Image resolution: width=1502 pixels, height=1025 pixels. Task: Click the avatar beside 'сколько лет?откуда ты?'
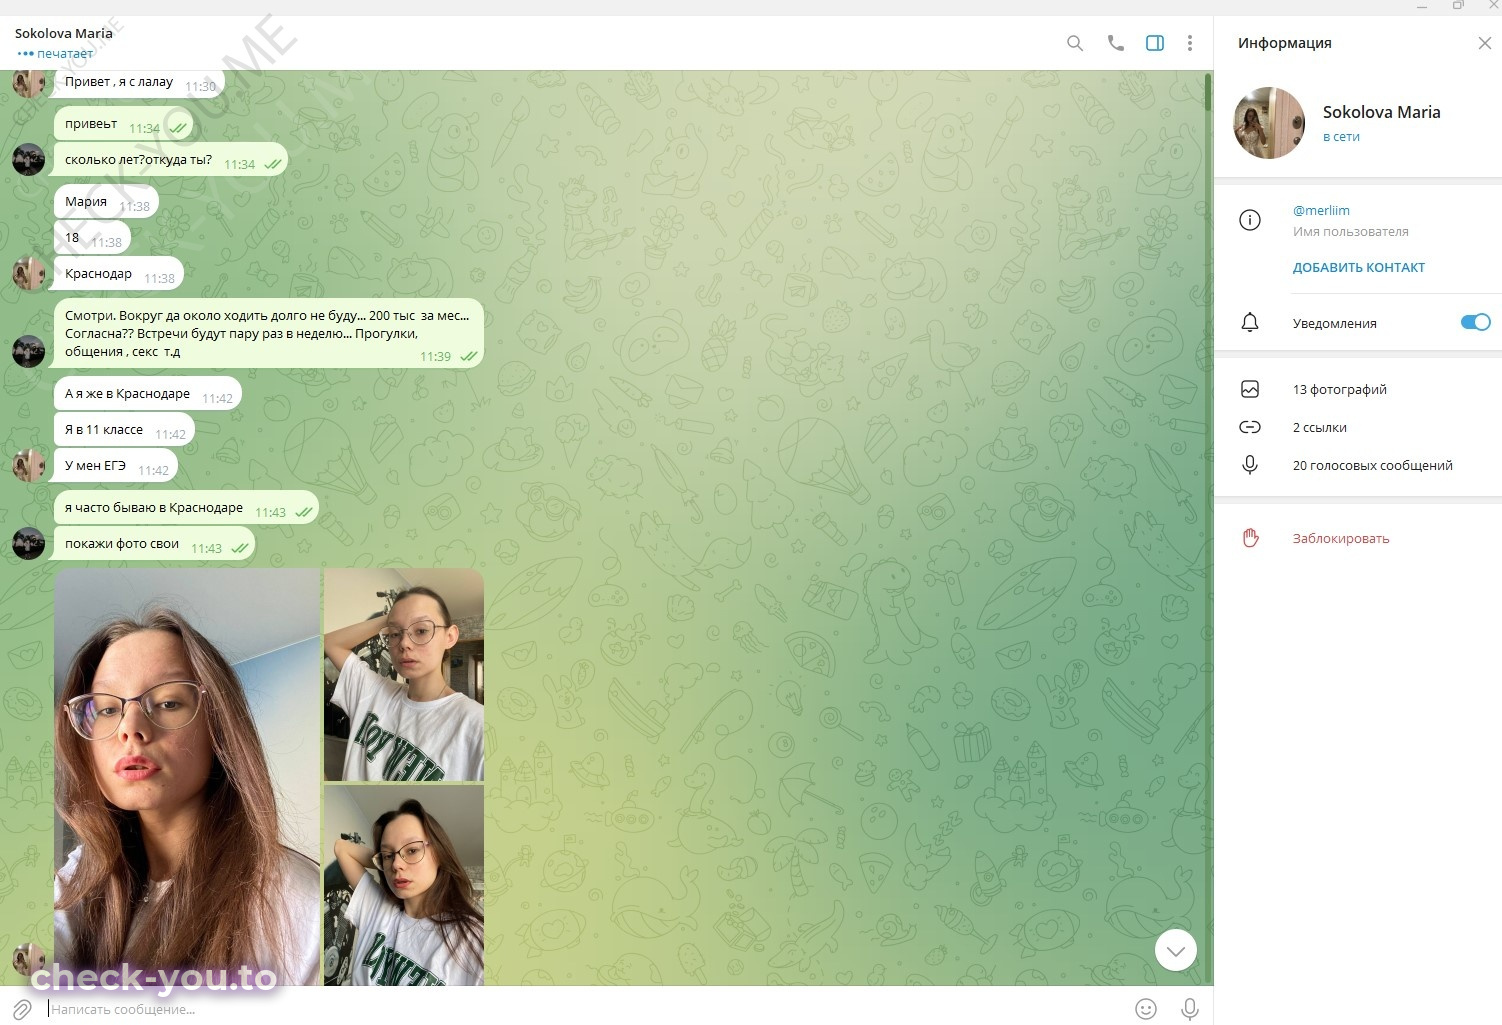click(28, 160)
